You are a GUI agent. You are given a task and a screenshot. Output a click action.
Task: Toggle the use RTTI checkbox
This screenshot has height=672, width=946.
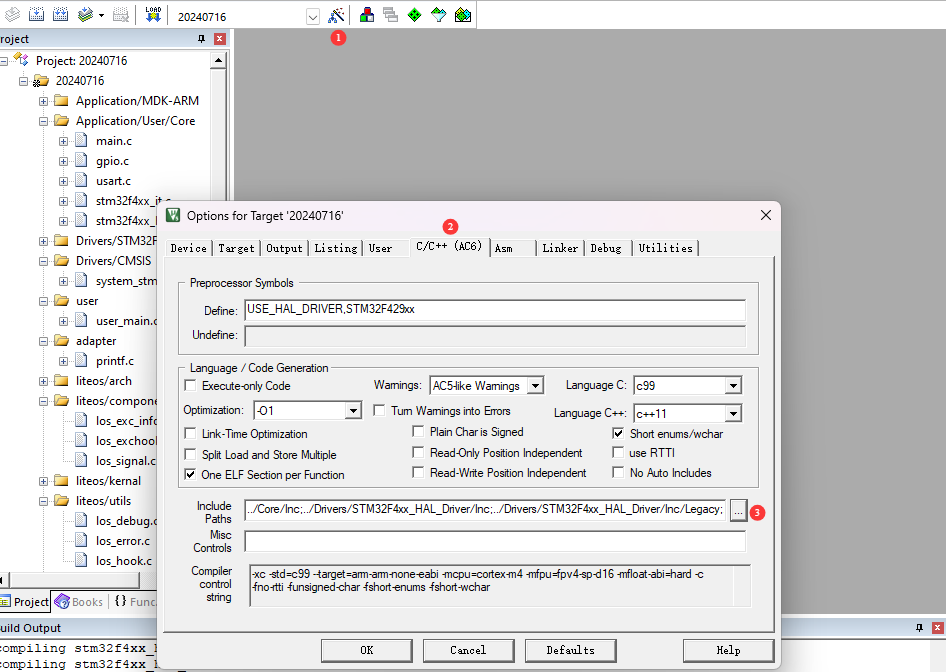[x=618, y=452]
